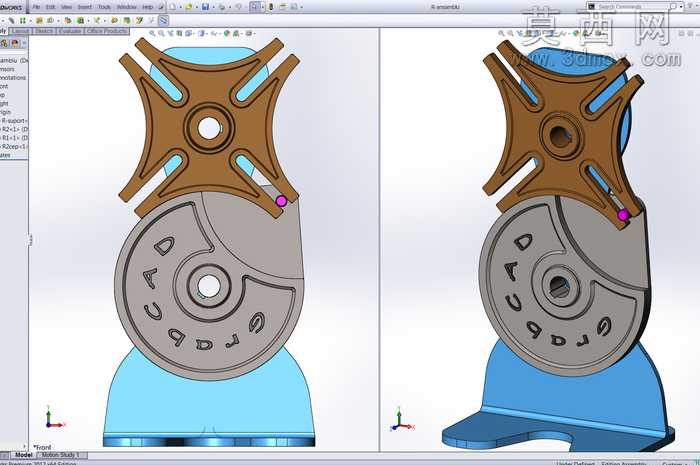This screenshot has height=465, width=700.
Task: Click the highlighted last icon in assembly toolbar
Action: tap(163, 20)
